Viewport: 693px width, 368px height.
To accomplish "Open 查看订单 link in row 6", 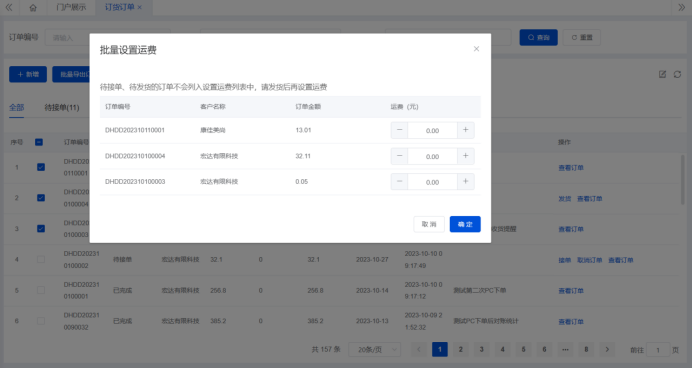I will tap(571, 322).
